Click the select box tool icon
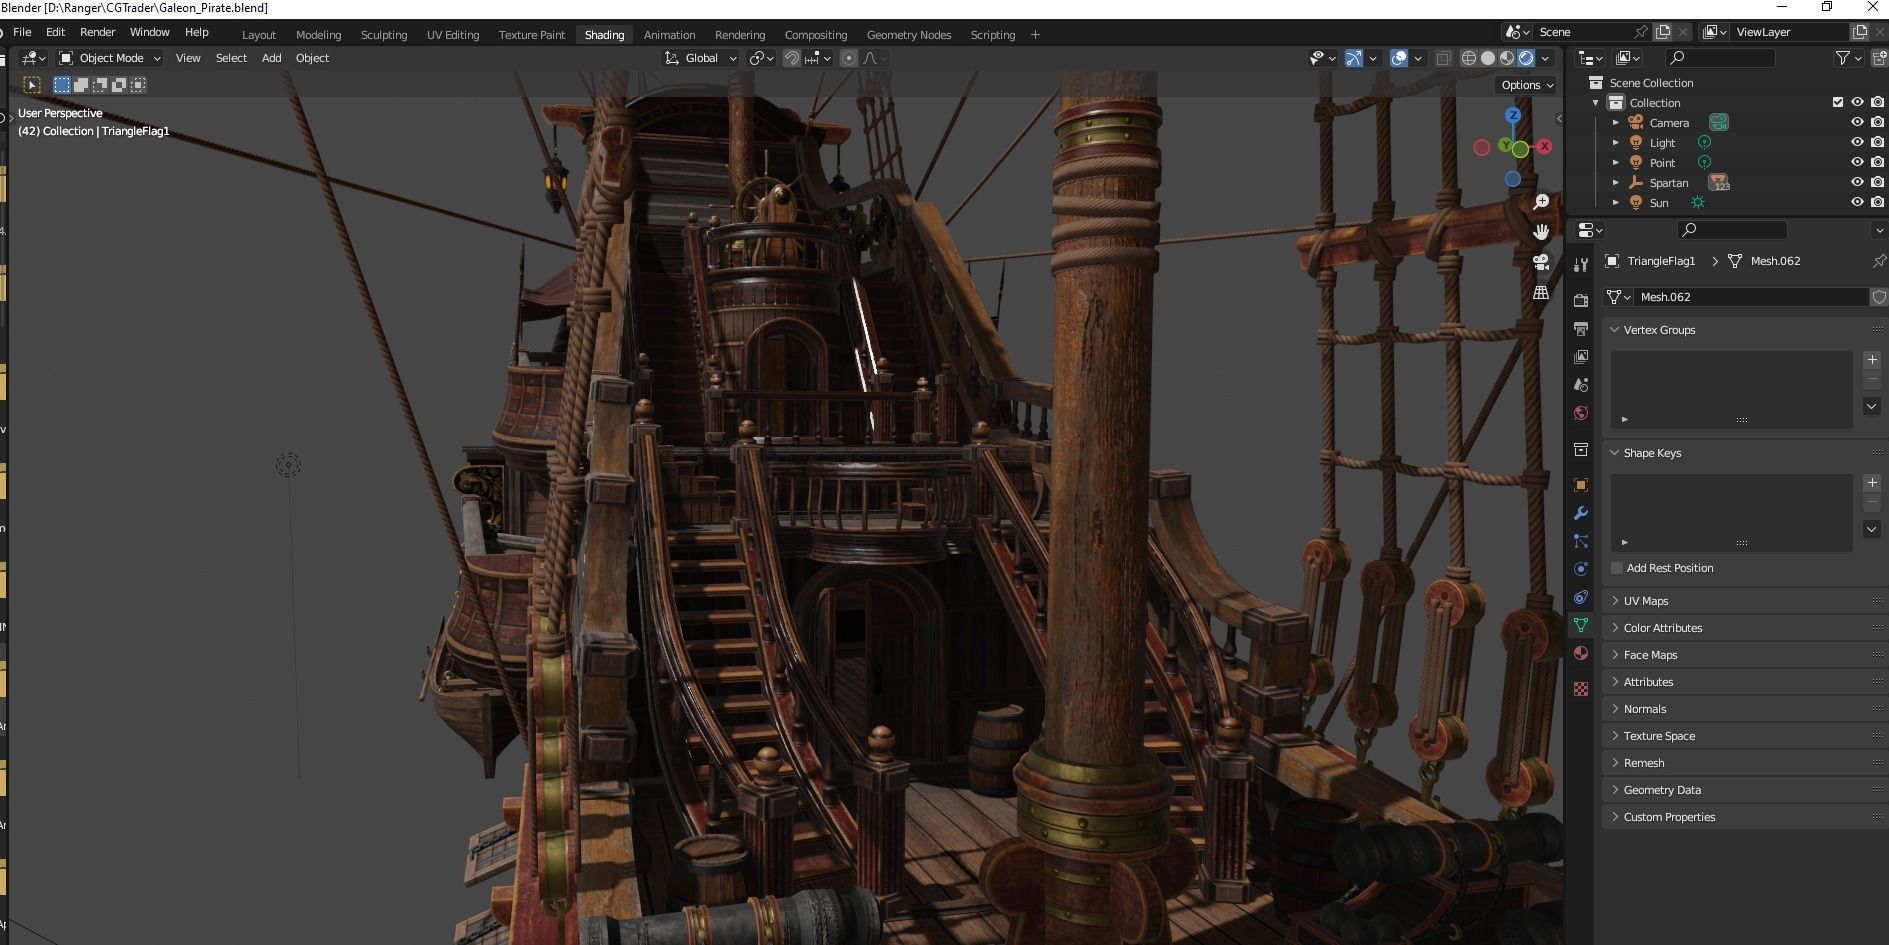The height and width of the screenshot is (945, 1889). pos(32,85)
